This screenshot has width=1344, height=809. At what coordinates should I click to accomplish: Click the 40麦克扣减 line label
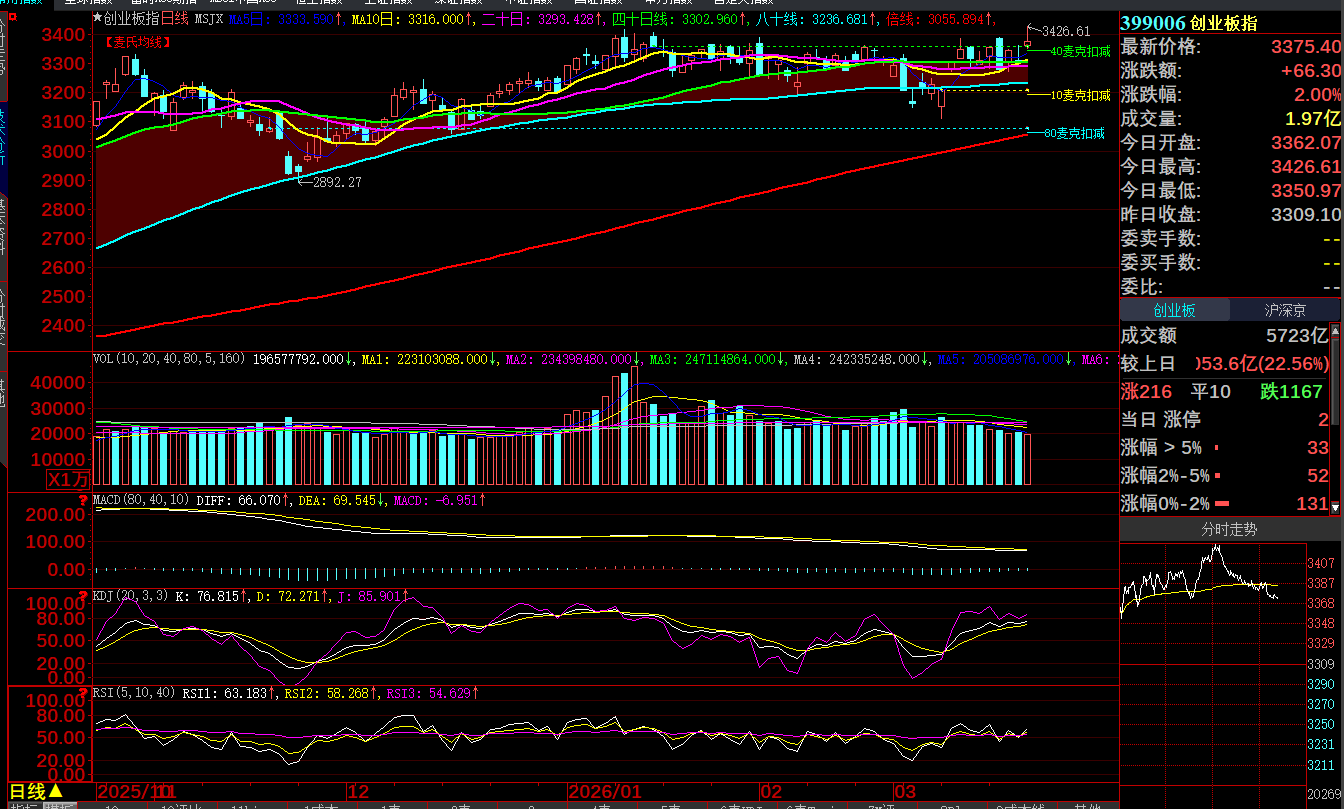coord(1080,51)
